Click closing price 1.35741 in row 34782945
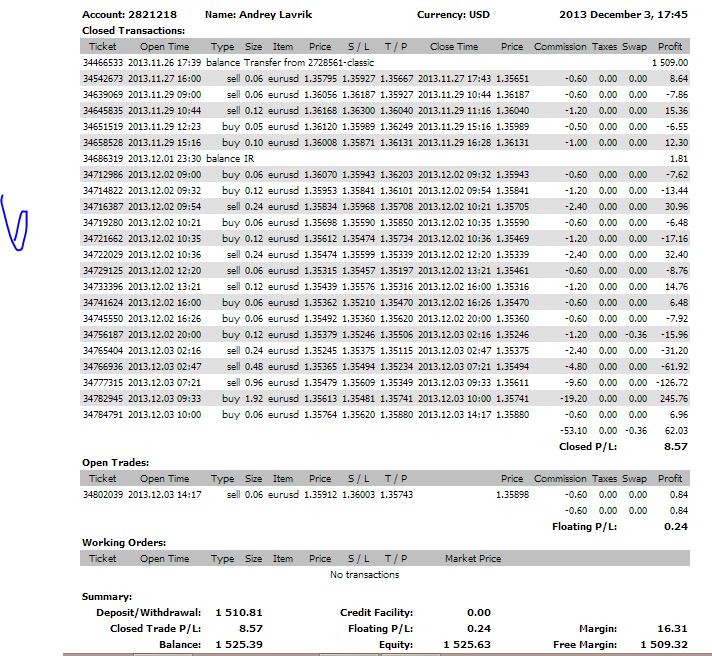Image resolution: width=712 pixels, height=656 pixels. click(512, 399)
